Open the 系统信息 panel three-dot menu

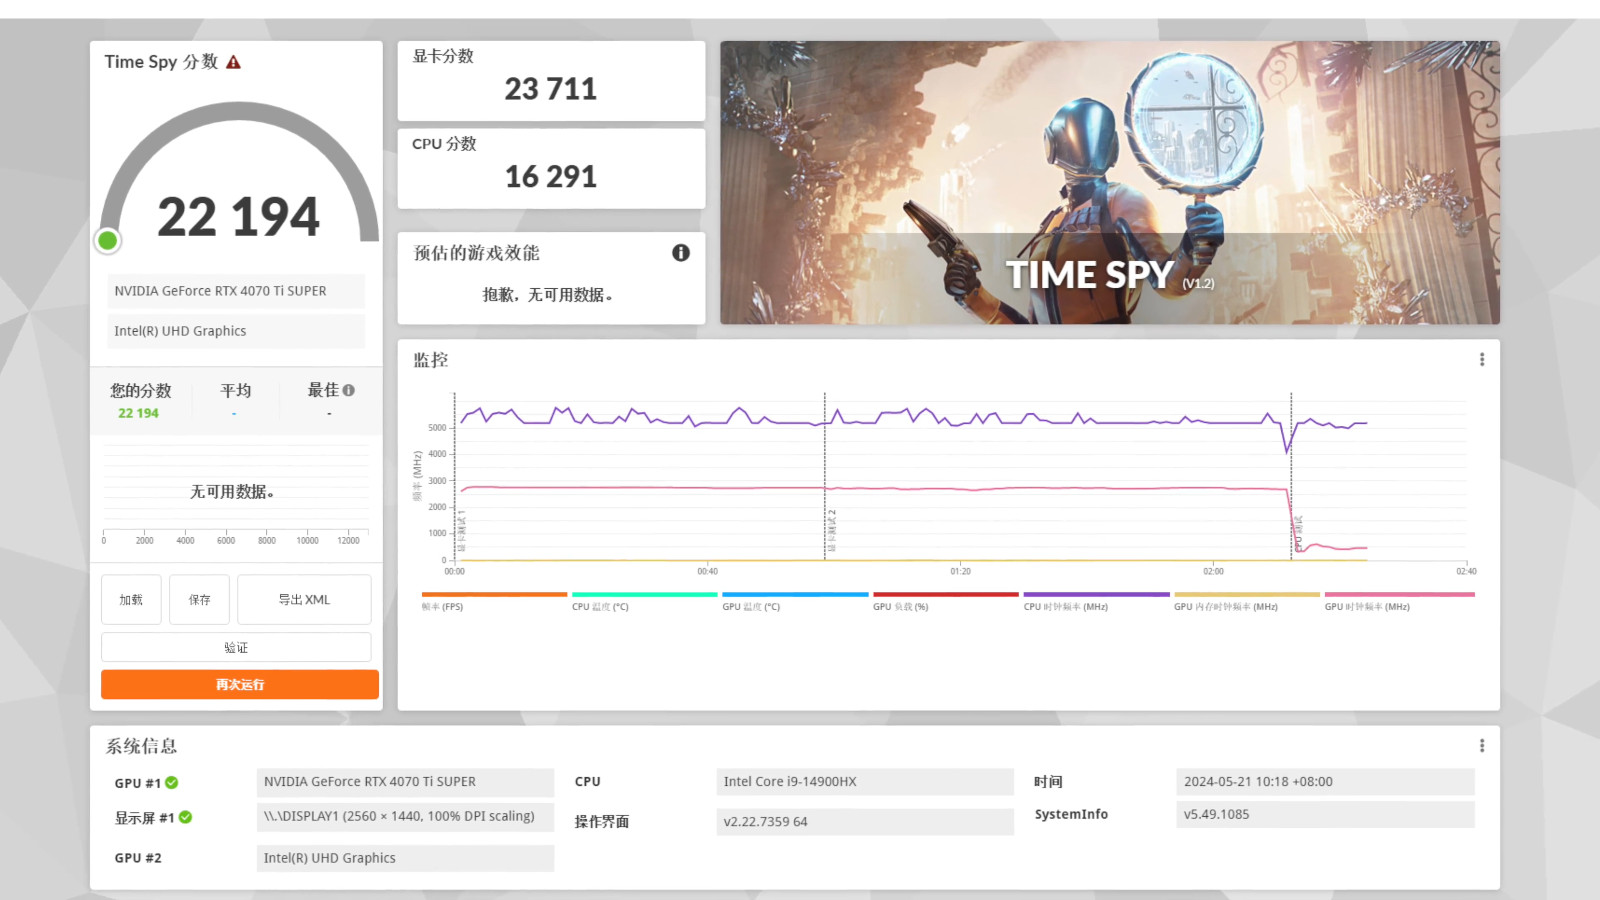click(x=1482, y=745)
